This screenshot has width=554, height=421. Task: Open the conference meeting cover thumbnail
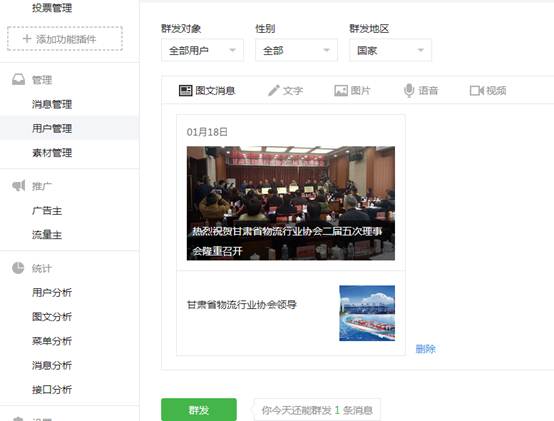point(291,203)
